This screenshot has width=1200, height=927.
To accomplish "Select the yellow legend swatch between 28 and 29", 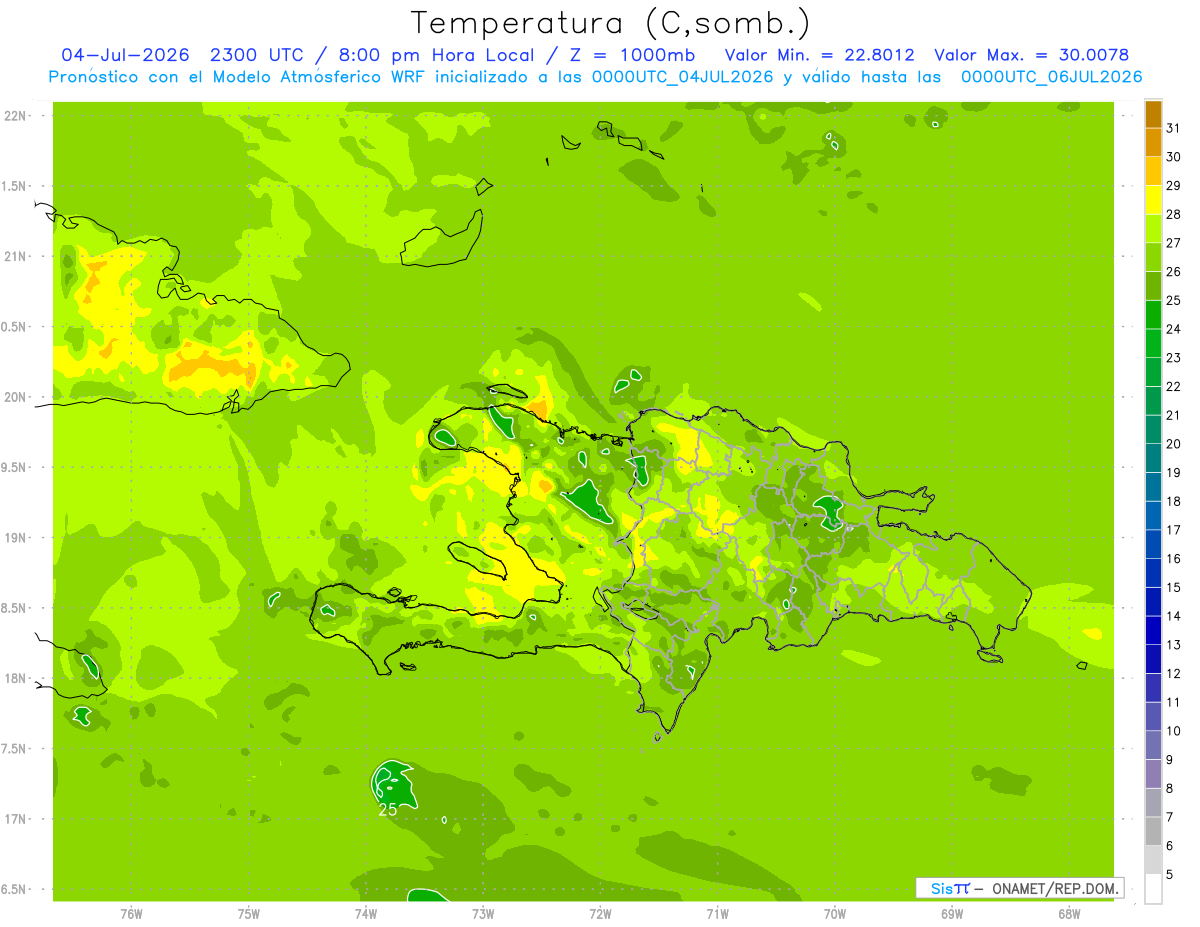I will click(1153, 200).
